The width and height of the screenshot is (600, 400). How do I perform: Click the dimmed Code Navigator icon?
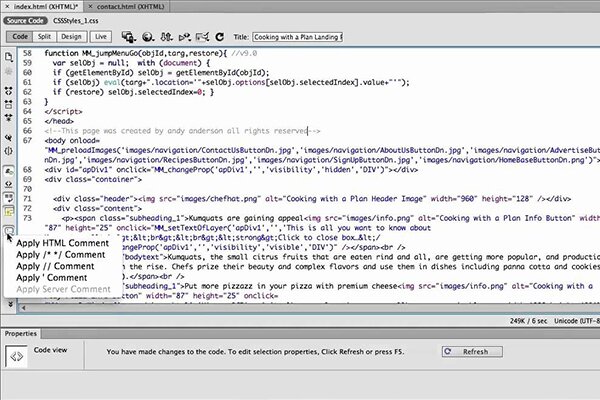click(8, 72)
